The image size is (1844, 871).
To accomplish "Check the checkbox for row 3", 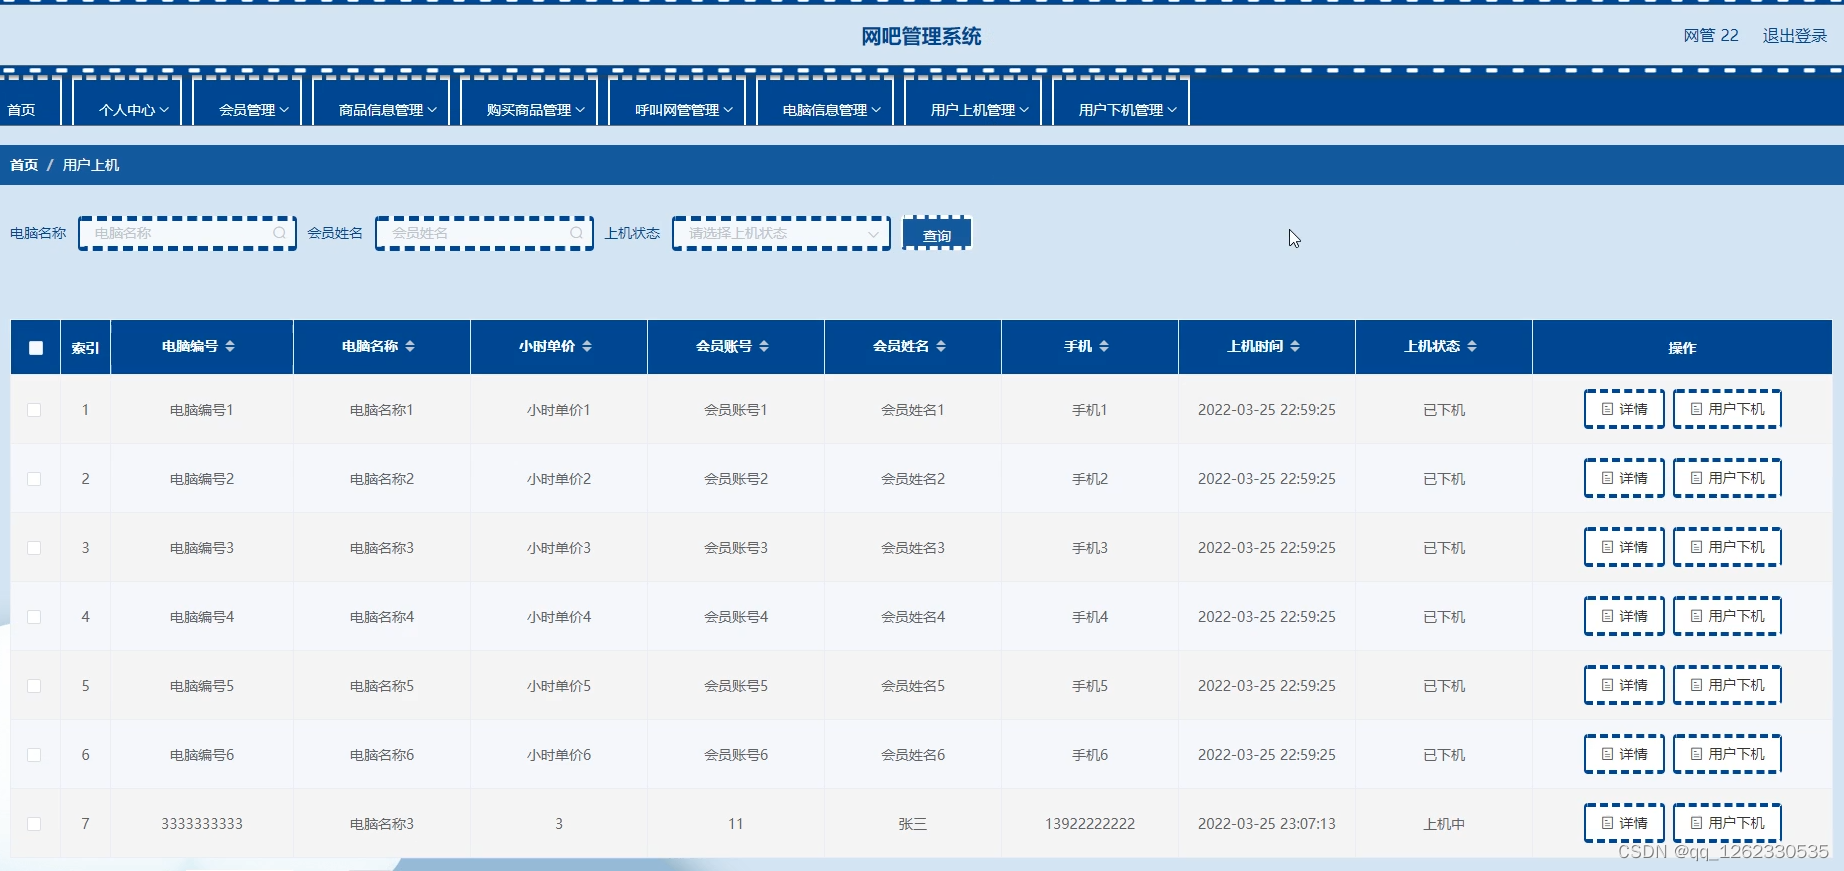I will point(34,548).
